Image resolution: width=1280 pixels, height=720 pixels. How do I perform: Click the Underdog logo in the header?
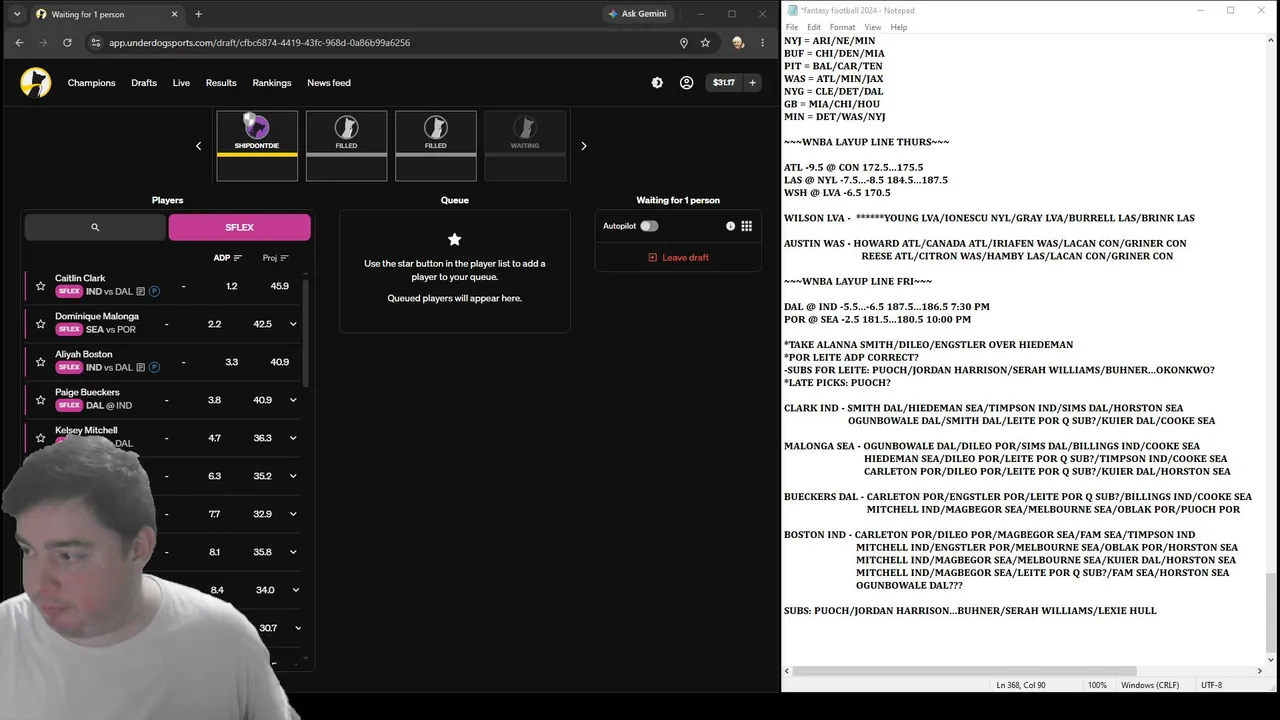click(x=36, y=83)
